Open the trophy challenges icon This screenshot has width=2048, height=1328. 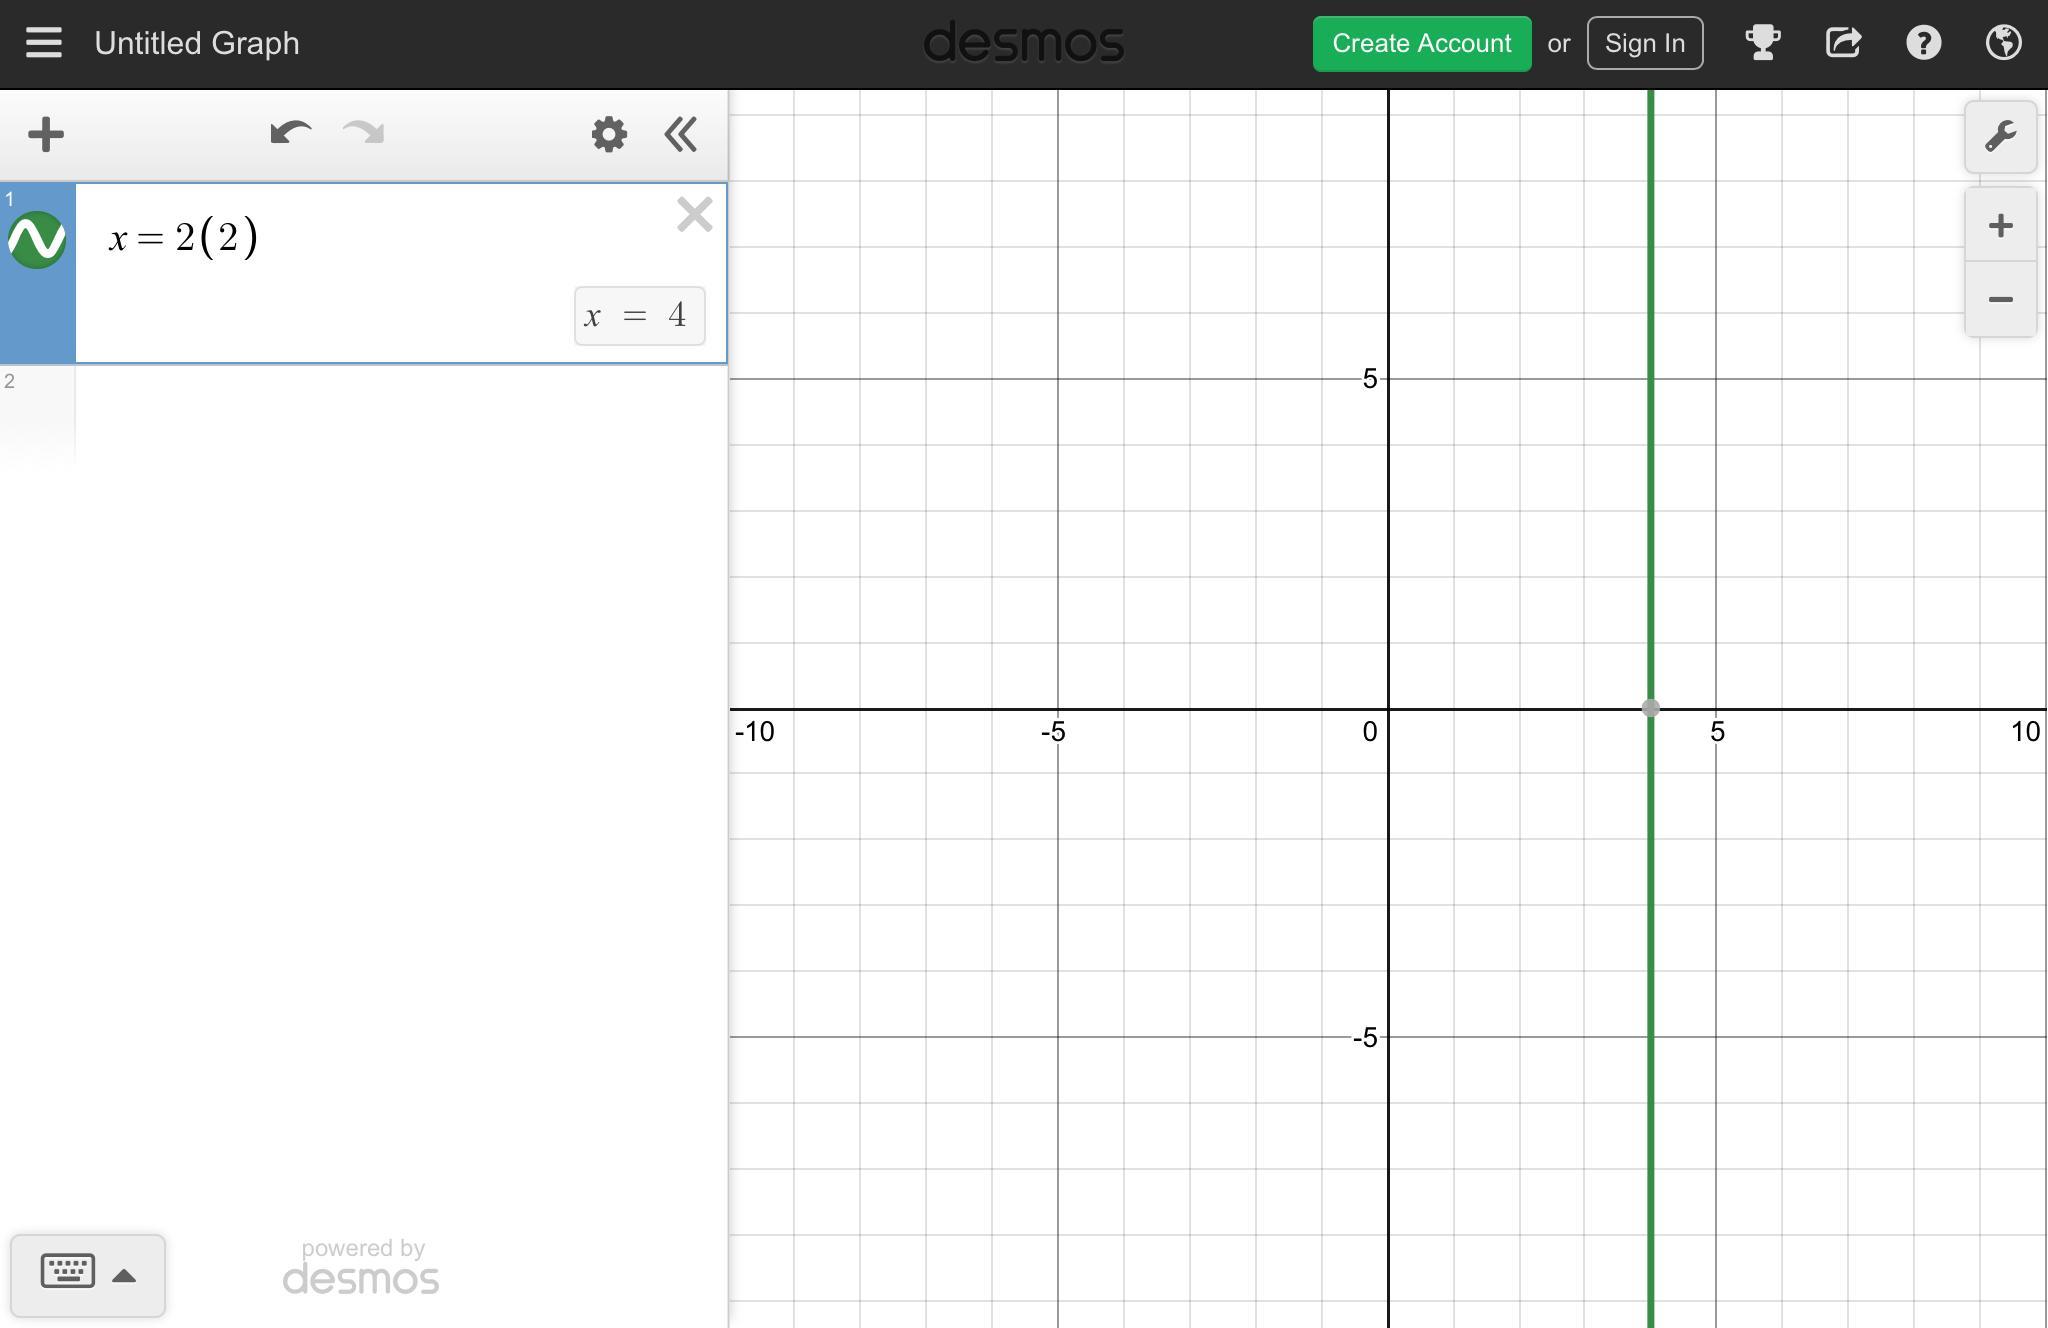tap(1762, 43)
